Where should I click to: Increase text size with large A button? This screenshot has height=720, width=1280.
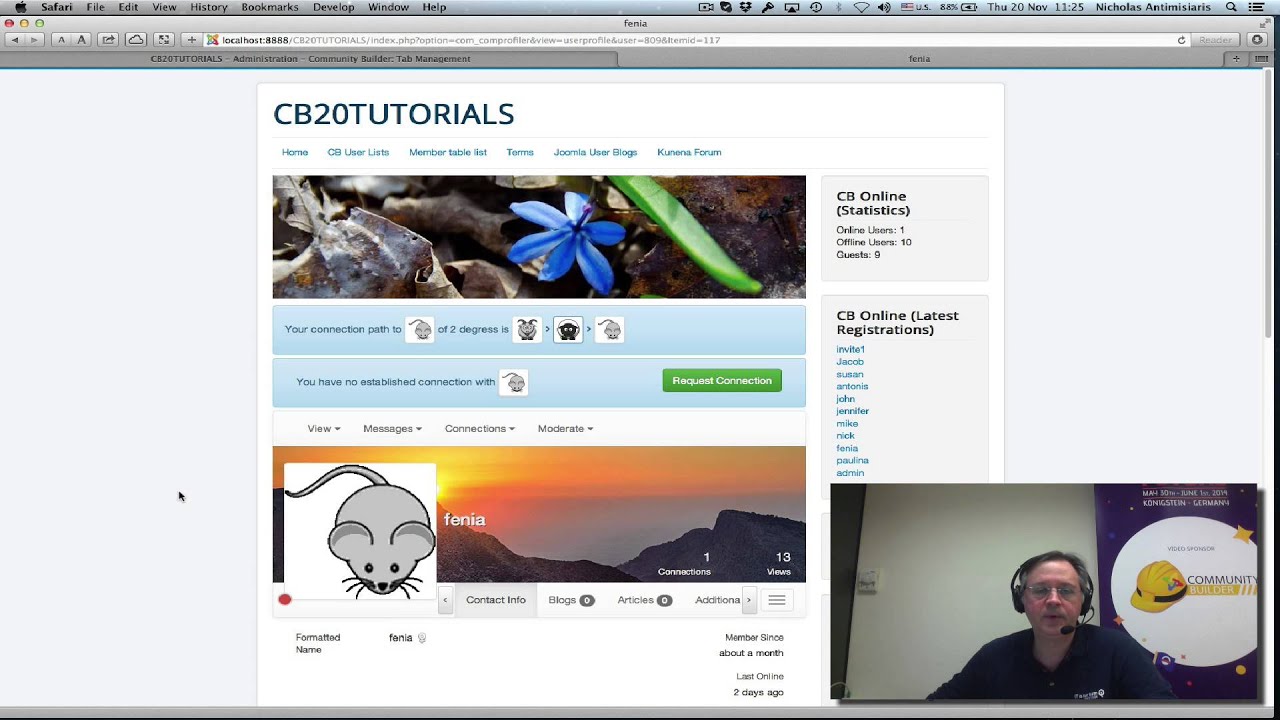point(82,40)
